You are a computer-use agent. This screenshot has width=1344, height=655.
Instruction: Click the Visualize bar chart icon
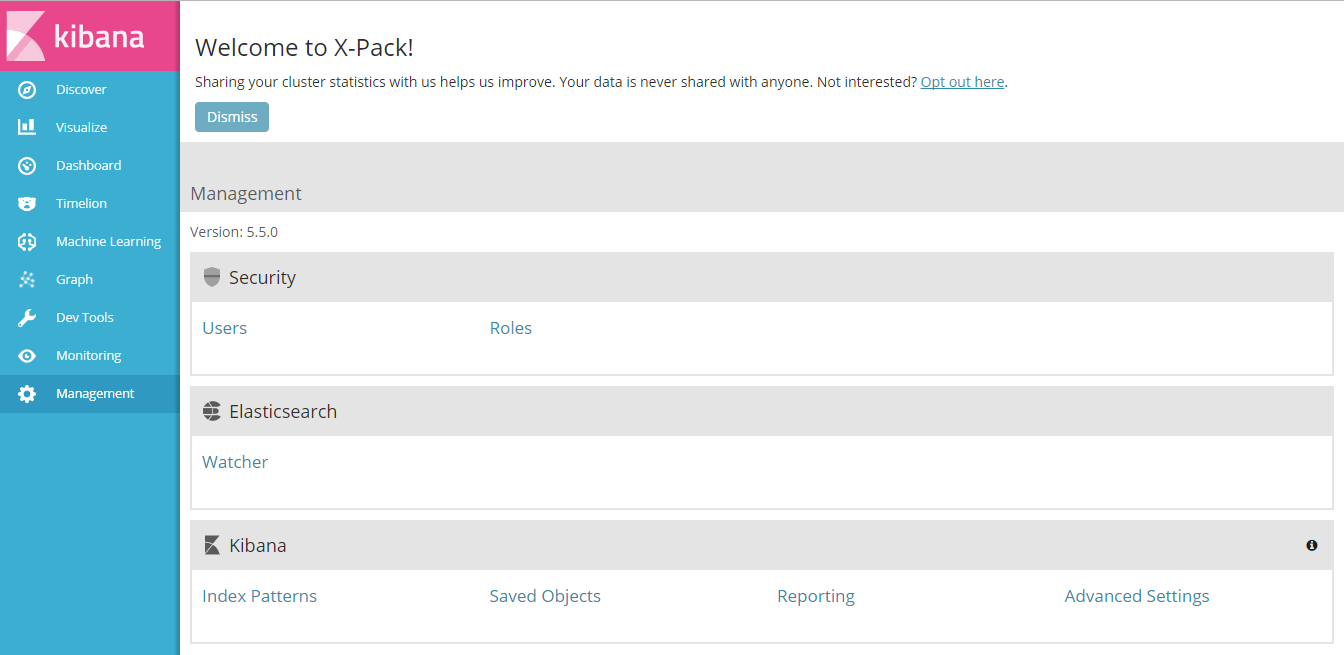pyautogui.click(x=27, y=128)
